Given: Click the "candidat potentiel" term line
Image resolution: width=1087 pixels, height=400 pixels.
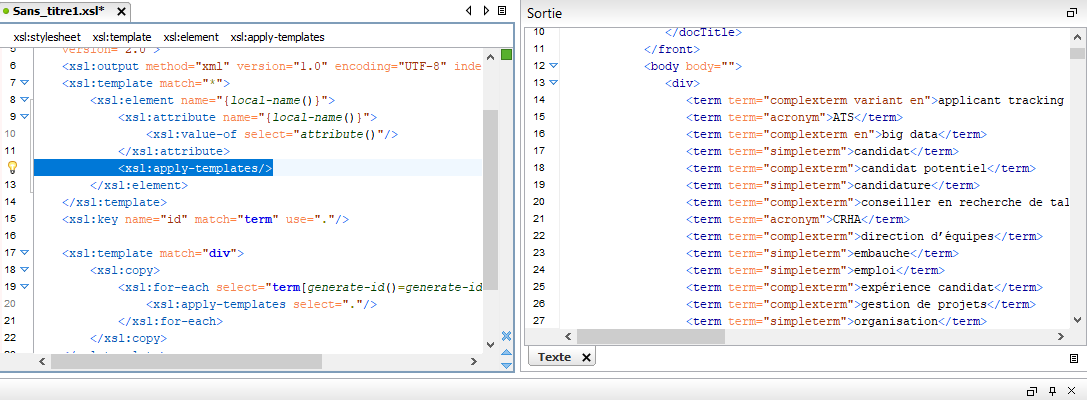Looking at the screenshot, I should 861,168.
